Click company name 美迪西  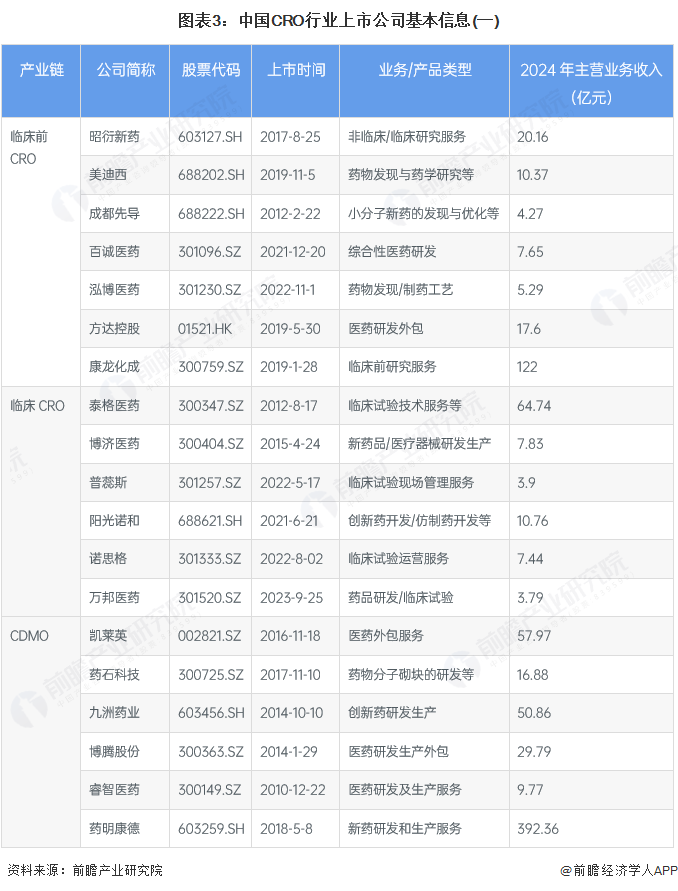pos(108,175)
